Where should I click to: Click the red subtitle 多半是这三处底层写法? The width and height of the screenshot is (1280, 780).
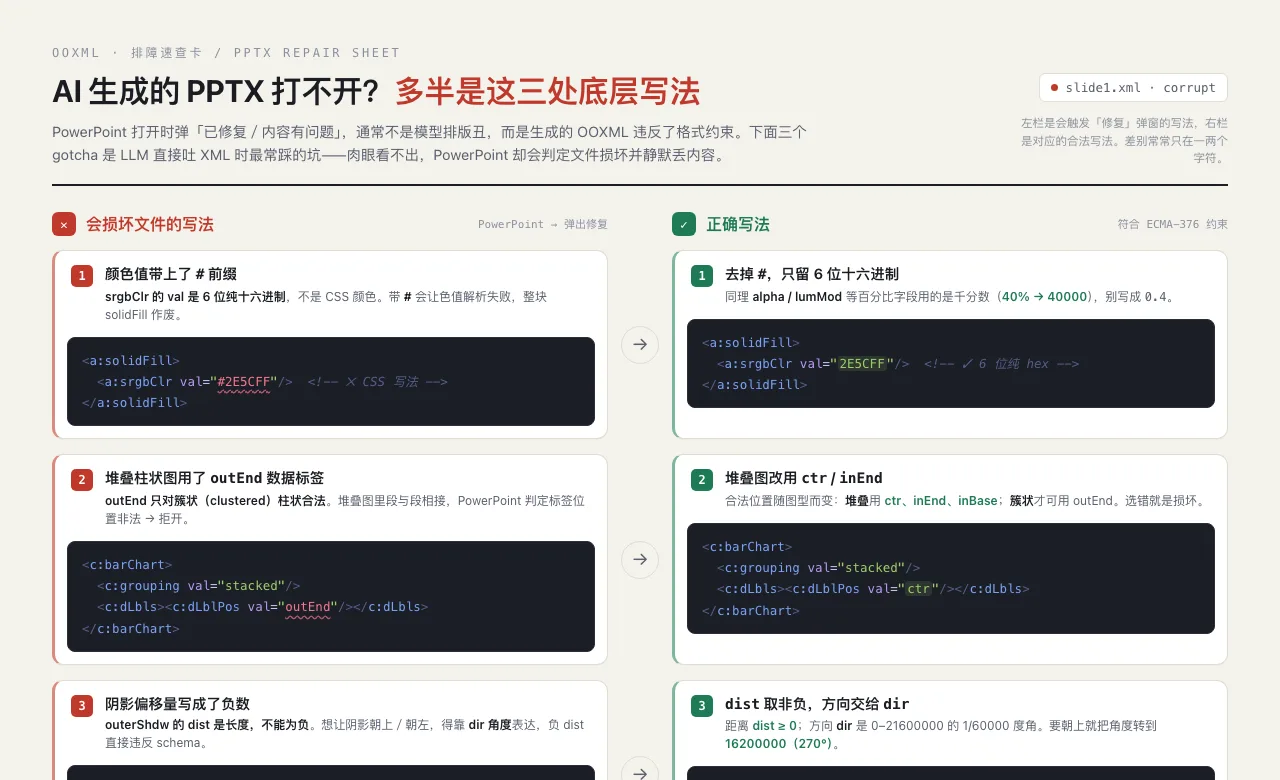pos(547,92)
